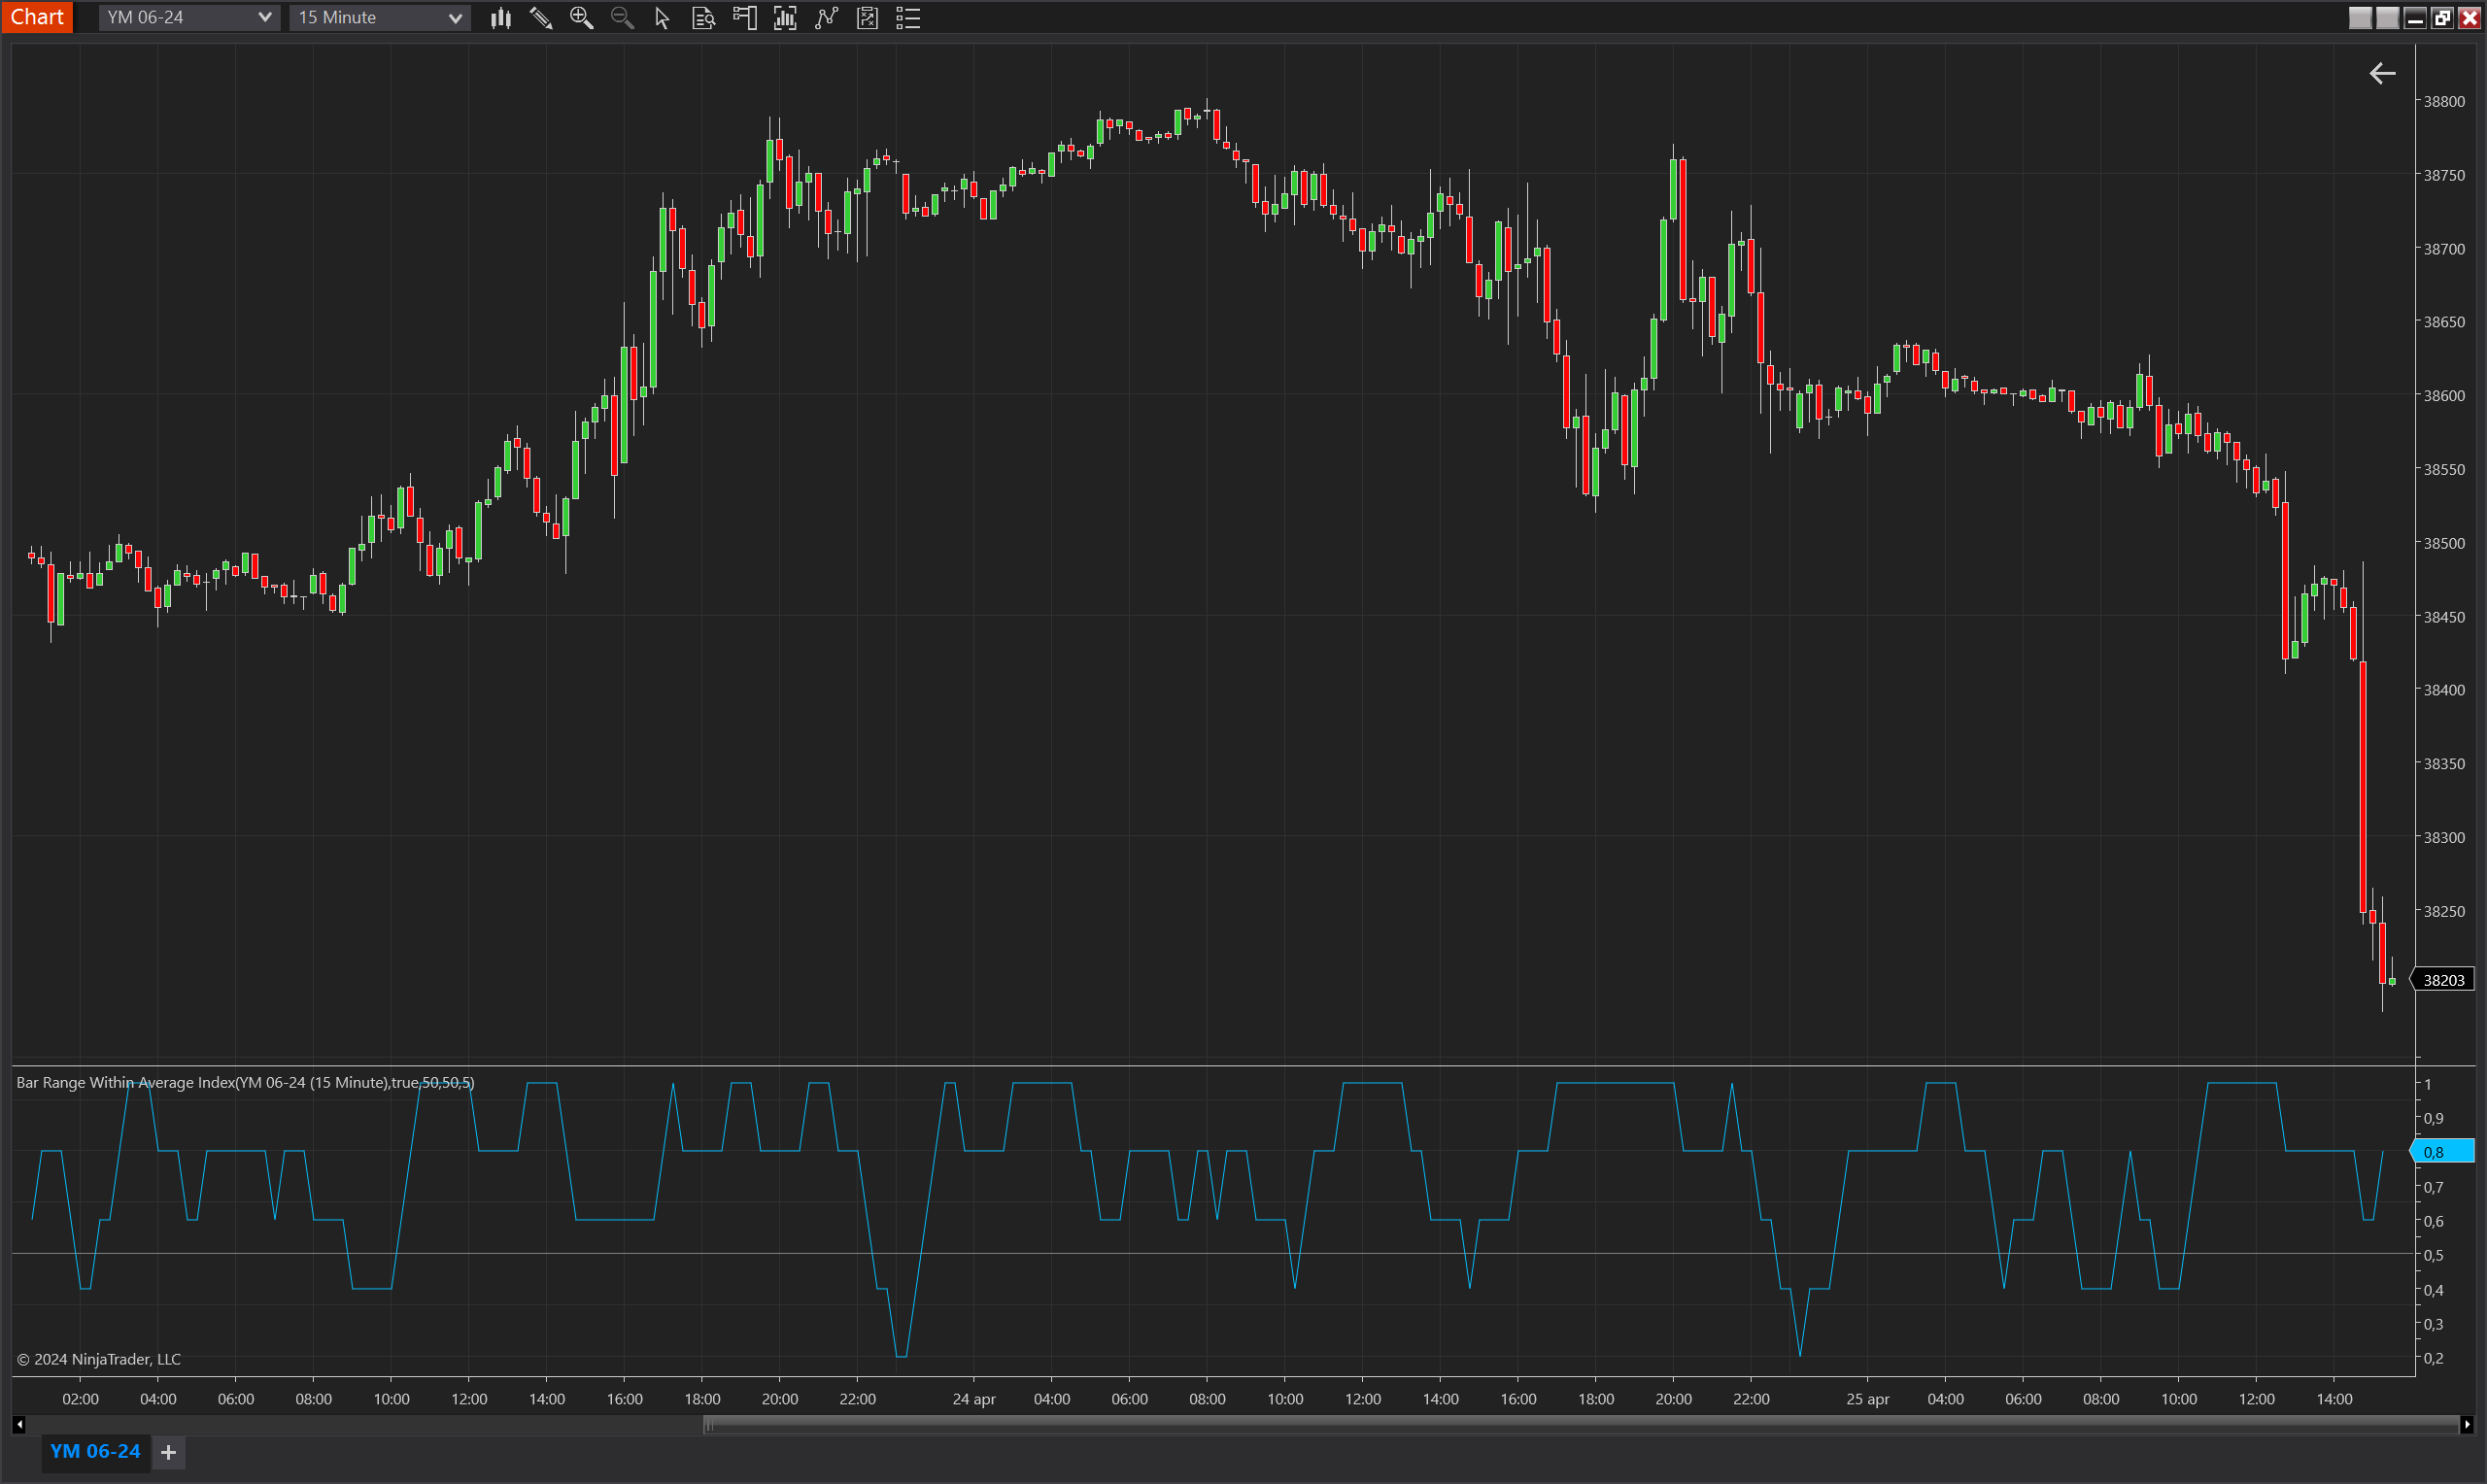Open the Indicators dialog

(826, 18)
